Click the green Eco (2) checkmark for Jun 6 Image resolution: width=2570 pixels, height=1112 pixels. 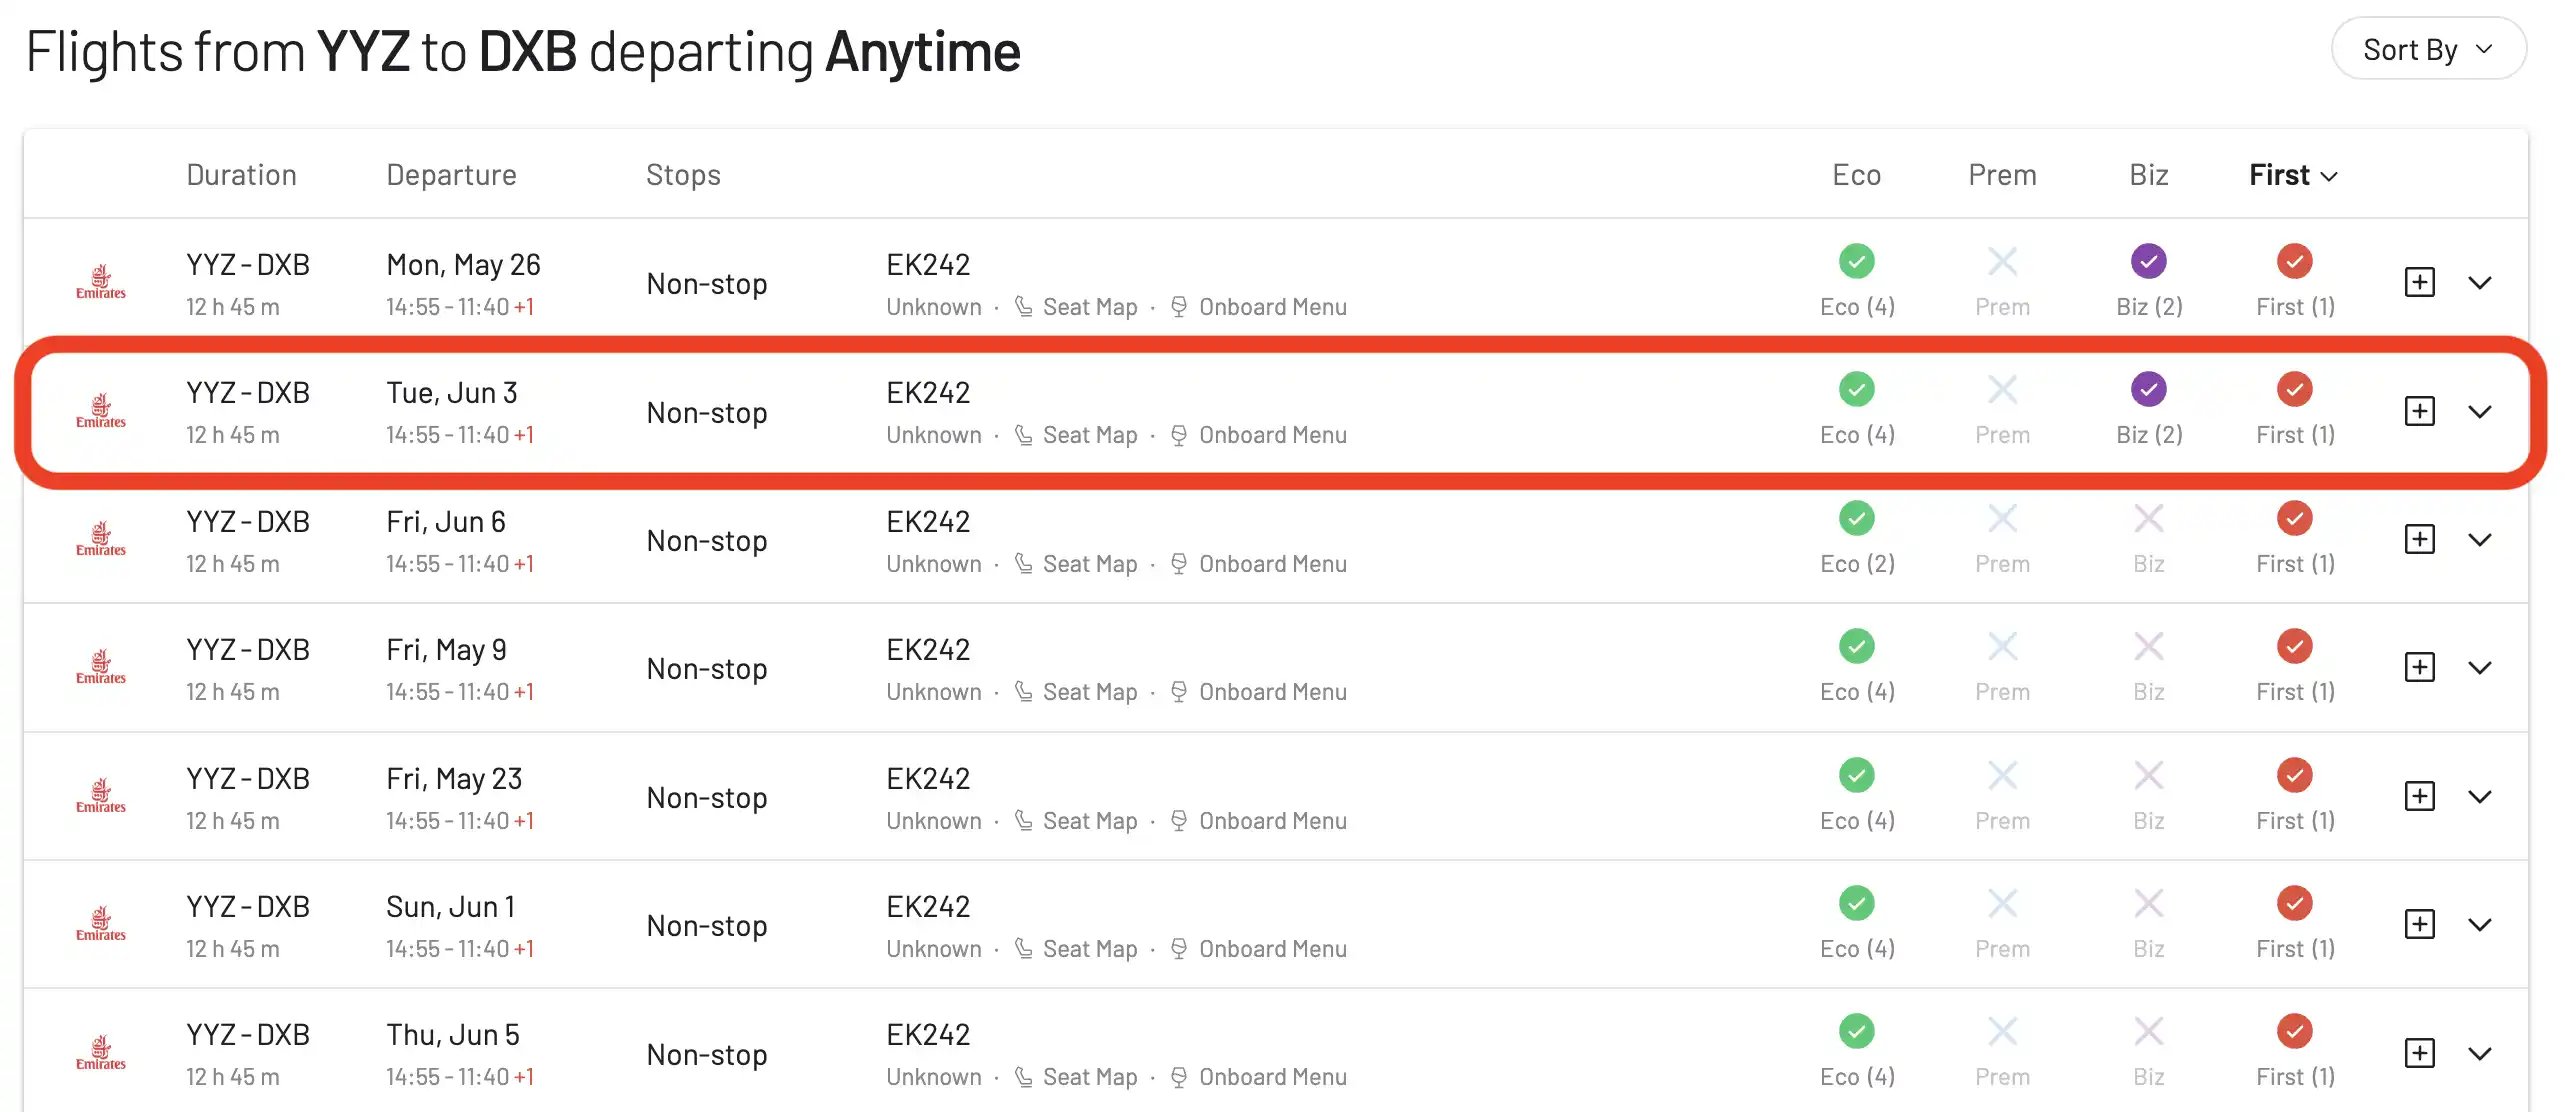pos(1856,518)
